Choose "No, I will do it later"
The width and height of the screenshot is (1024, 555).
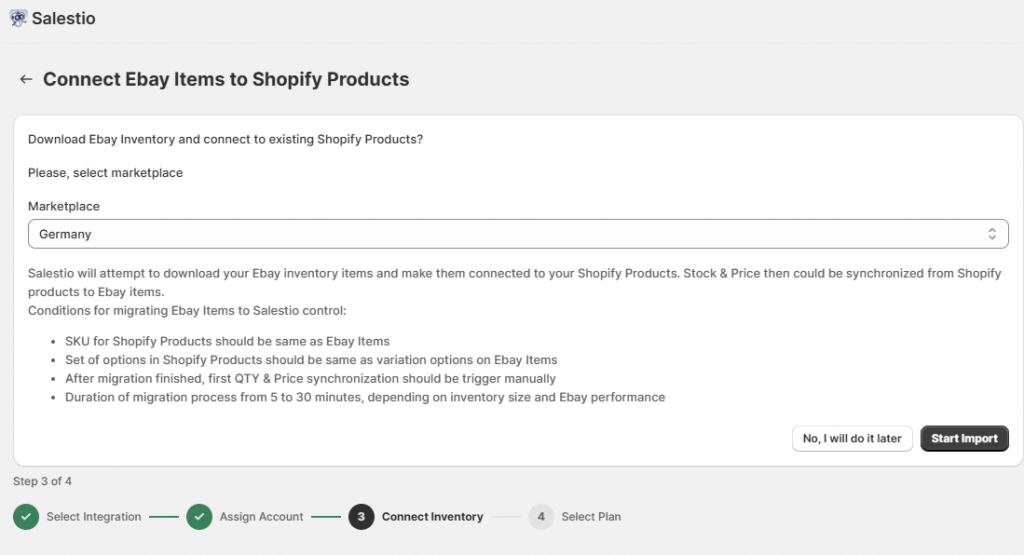click(x=852, y=439)
